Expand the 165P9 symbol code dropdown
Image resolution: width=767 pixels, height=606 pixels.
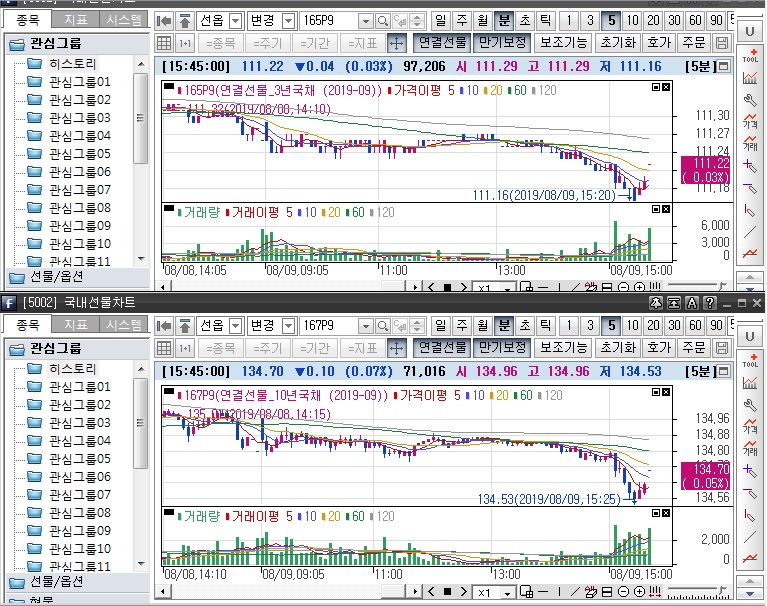(365, 21)
